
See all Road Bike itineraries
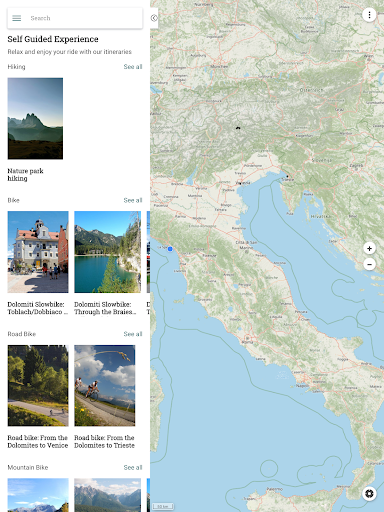pyautogui.click(x=133, y=334)
